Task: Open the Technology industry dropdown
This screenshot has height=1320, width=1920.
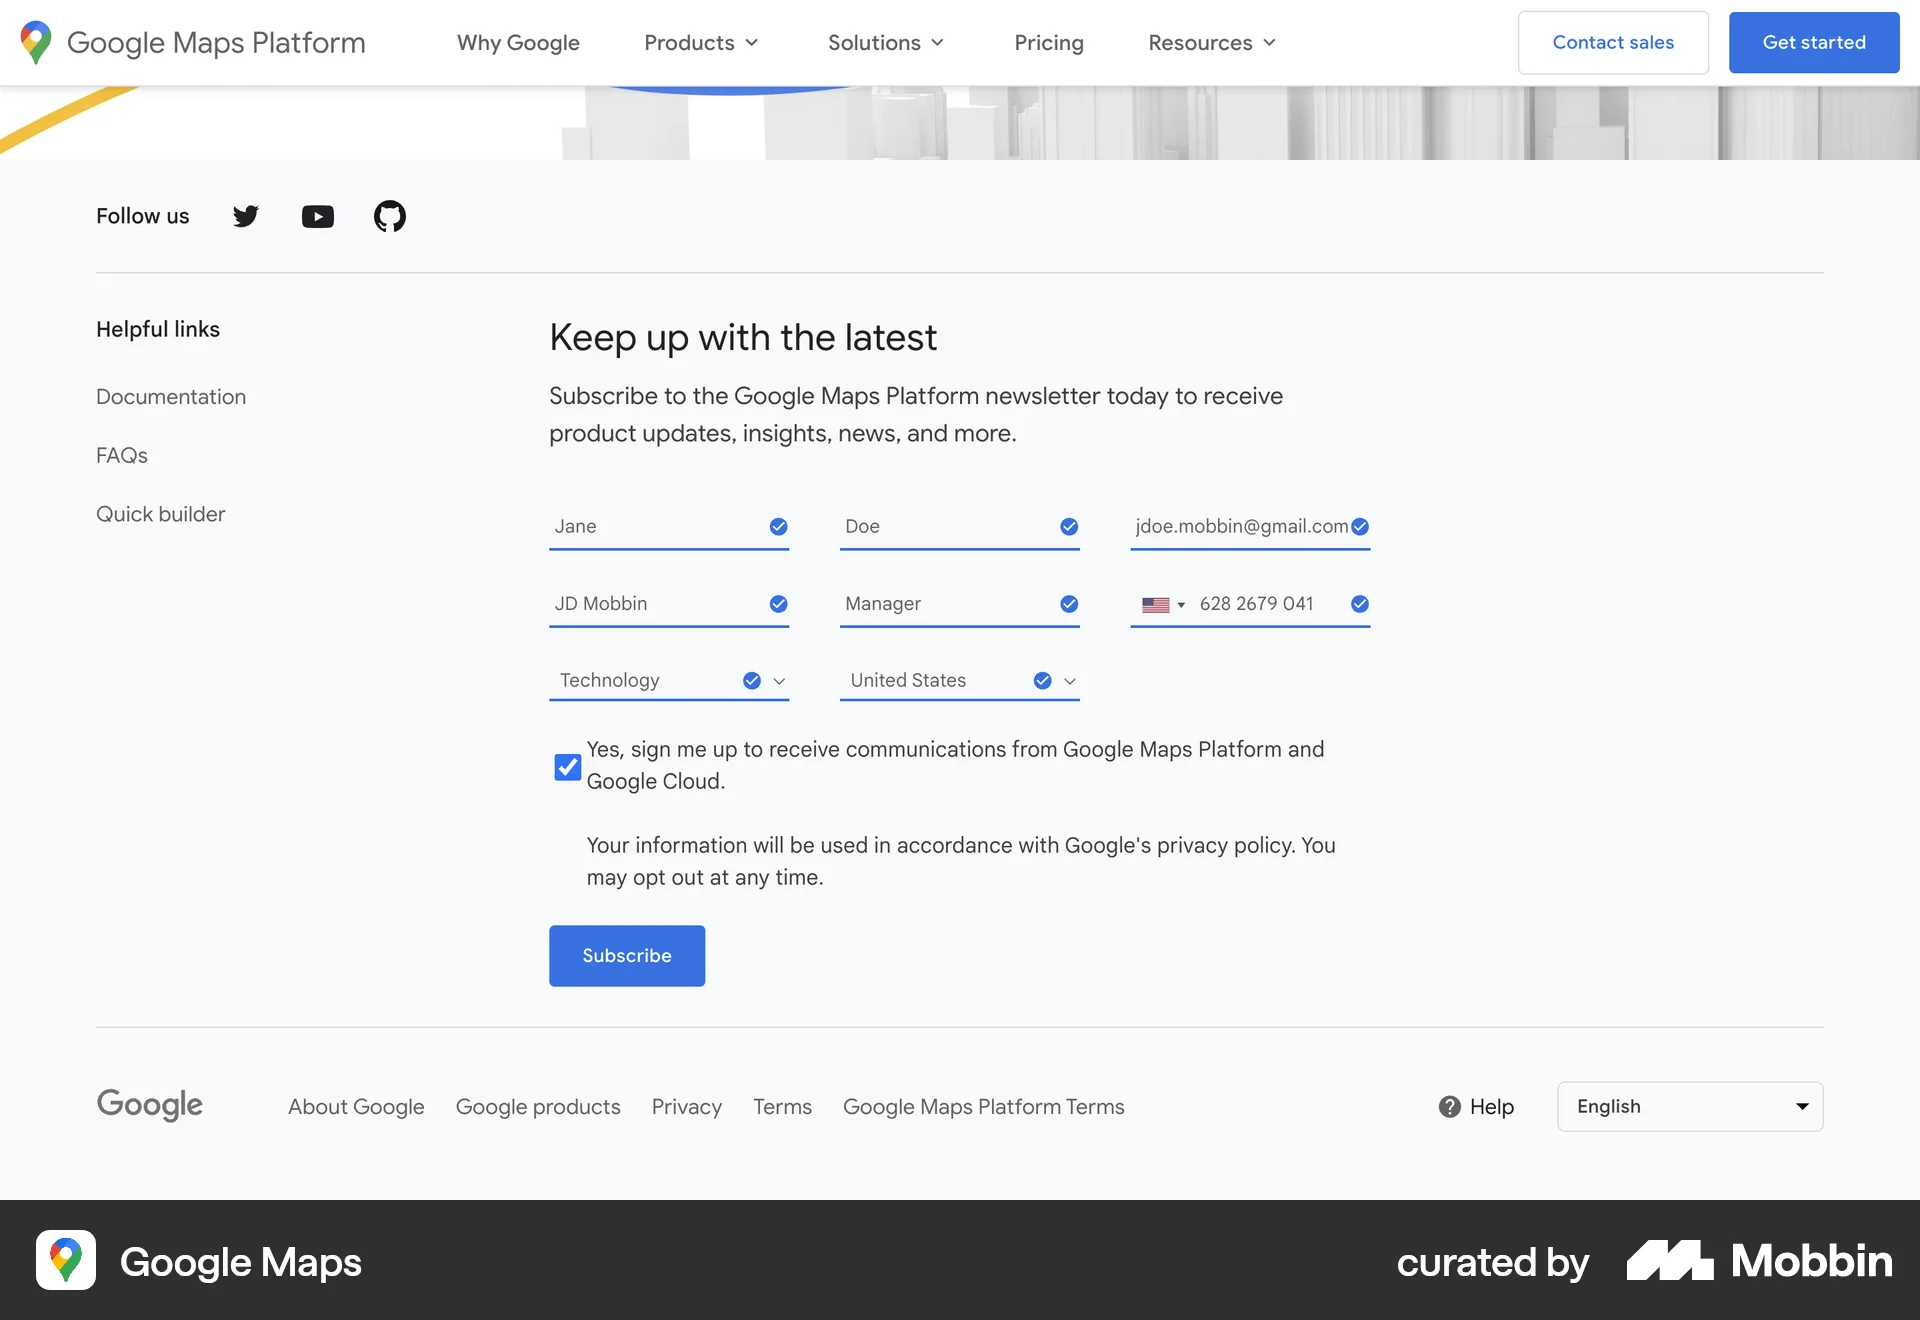Action: [x=780, y=681]
